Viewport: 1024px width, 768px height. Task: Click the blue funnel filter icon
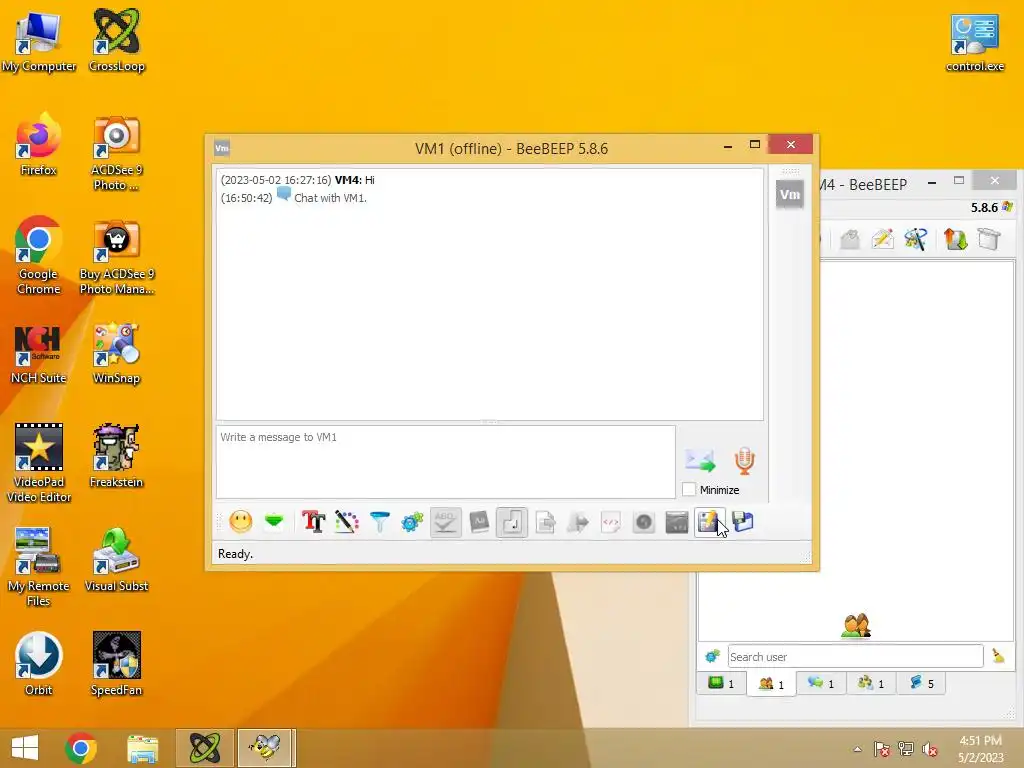(379, 522)
